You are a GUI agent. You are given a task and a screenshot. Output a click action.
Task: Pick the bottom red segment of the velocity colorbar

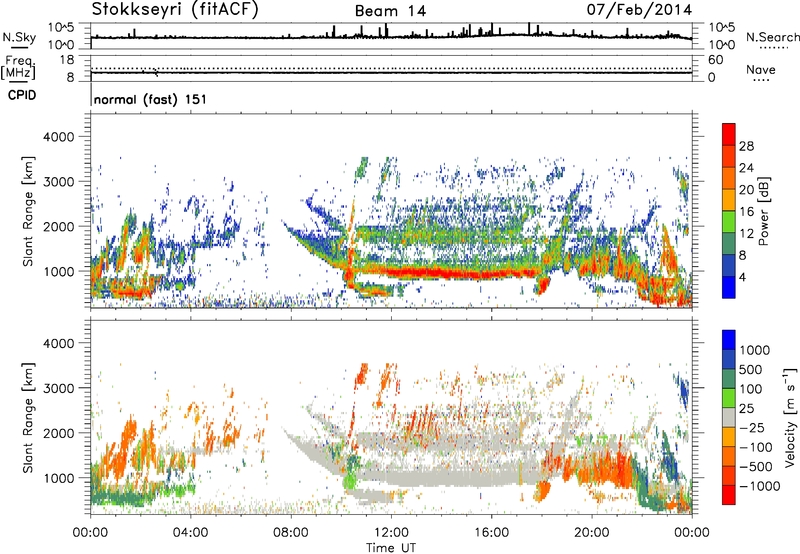coord(729,495)
